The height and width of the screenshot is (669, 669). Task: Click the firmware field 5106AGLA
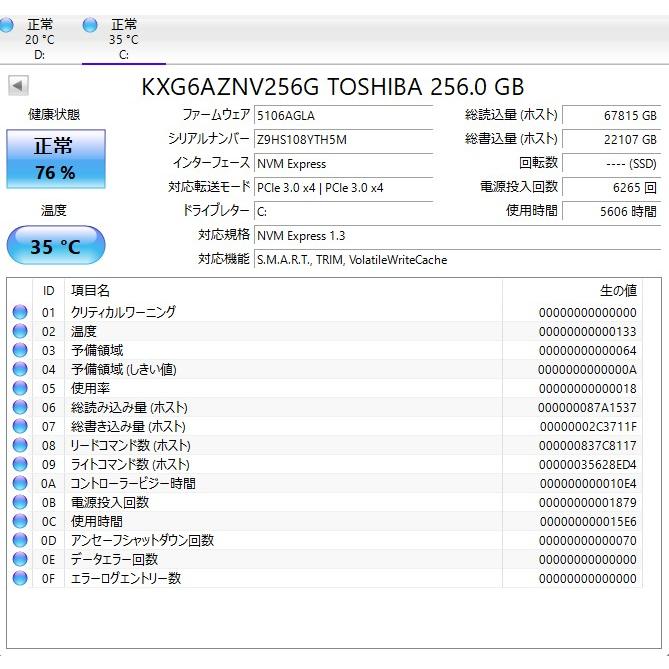[x=343, y=116]
